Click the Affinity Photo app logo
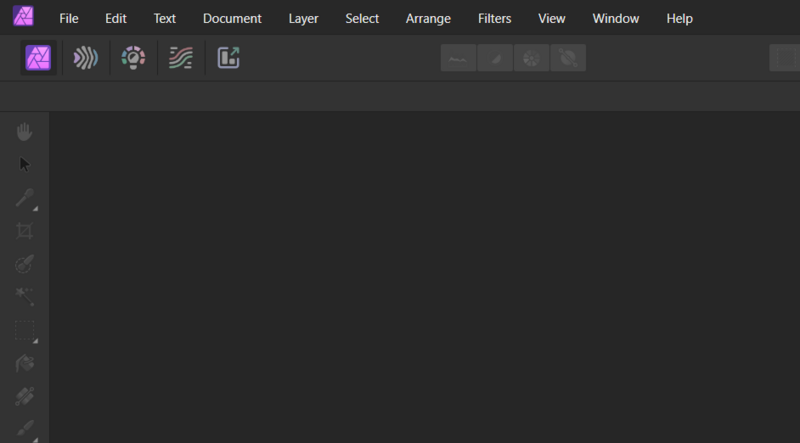The width and height of the screenshot is (800, 443). pyautogui.click(x=23, y=16)
